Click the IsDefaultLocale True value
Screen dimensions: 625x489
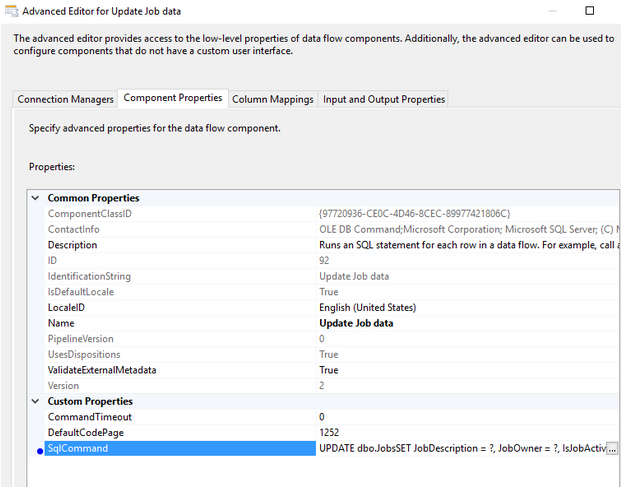click(328, 292)
